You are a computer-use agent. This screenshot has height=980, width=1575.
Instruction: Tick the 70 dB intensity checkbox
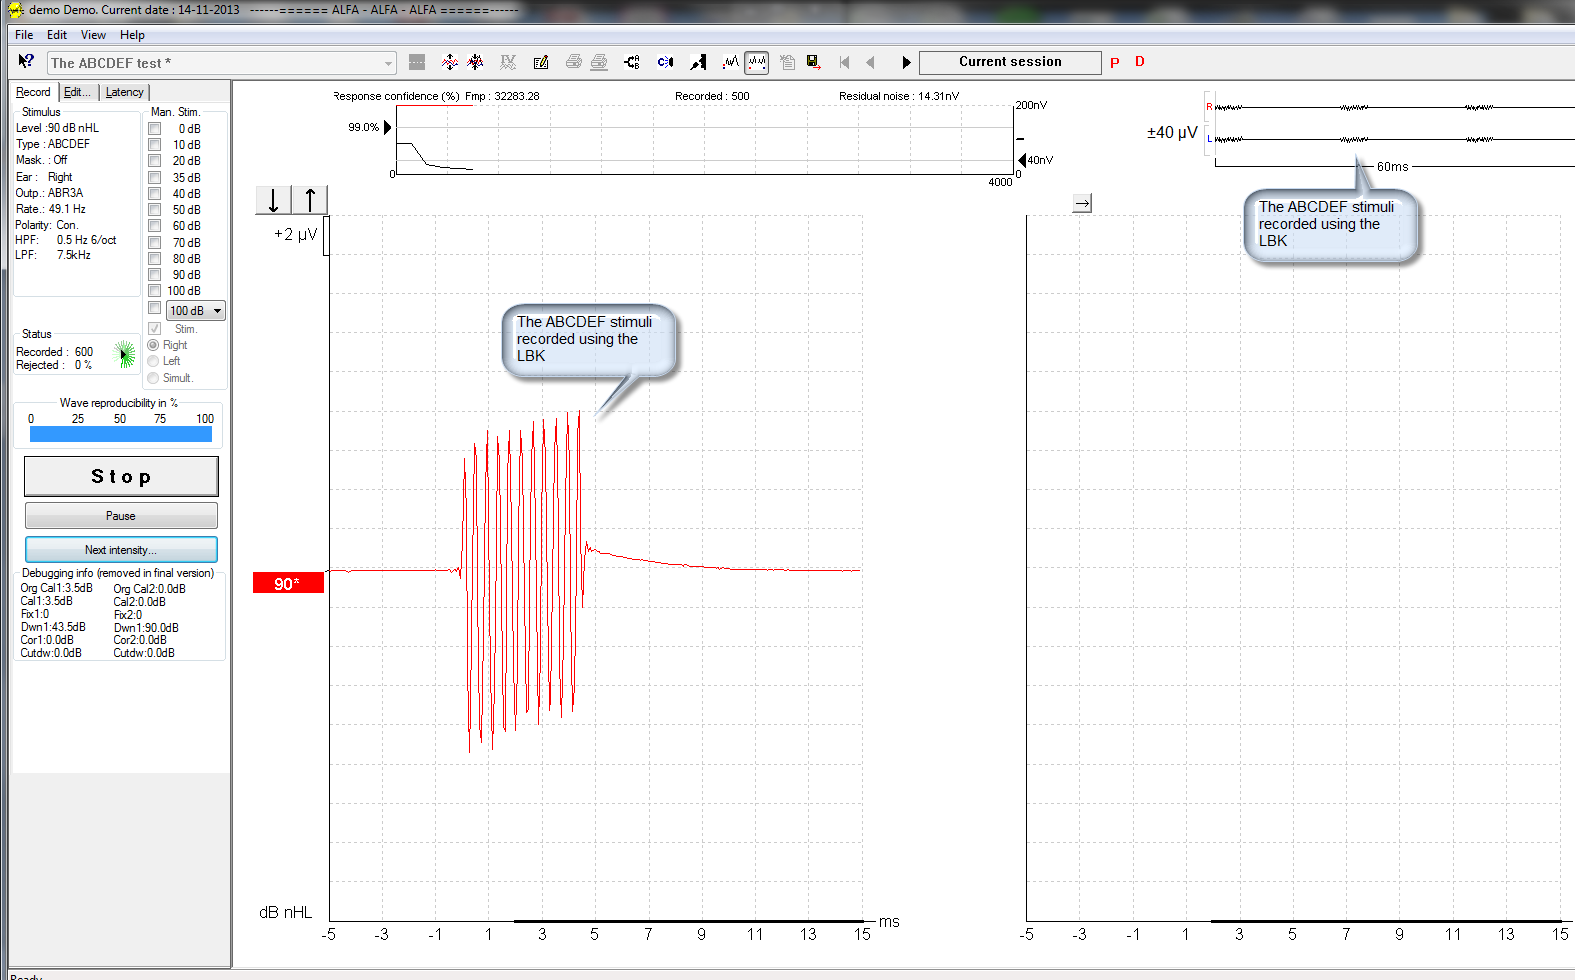155,242
